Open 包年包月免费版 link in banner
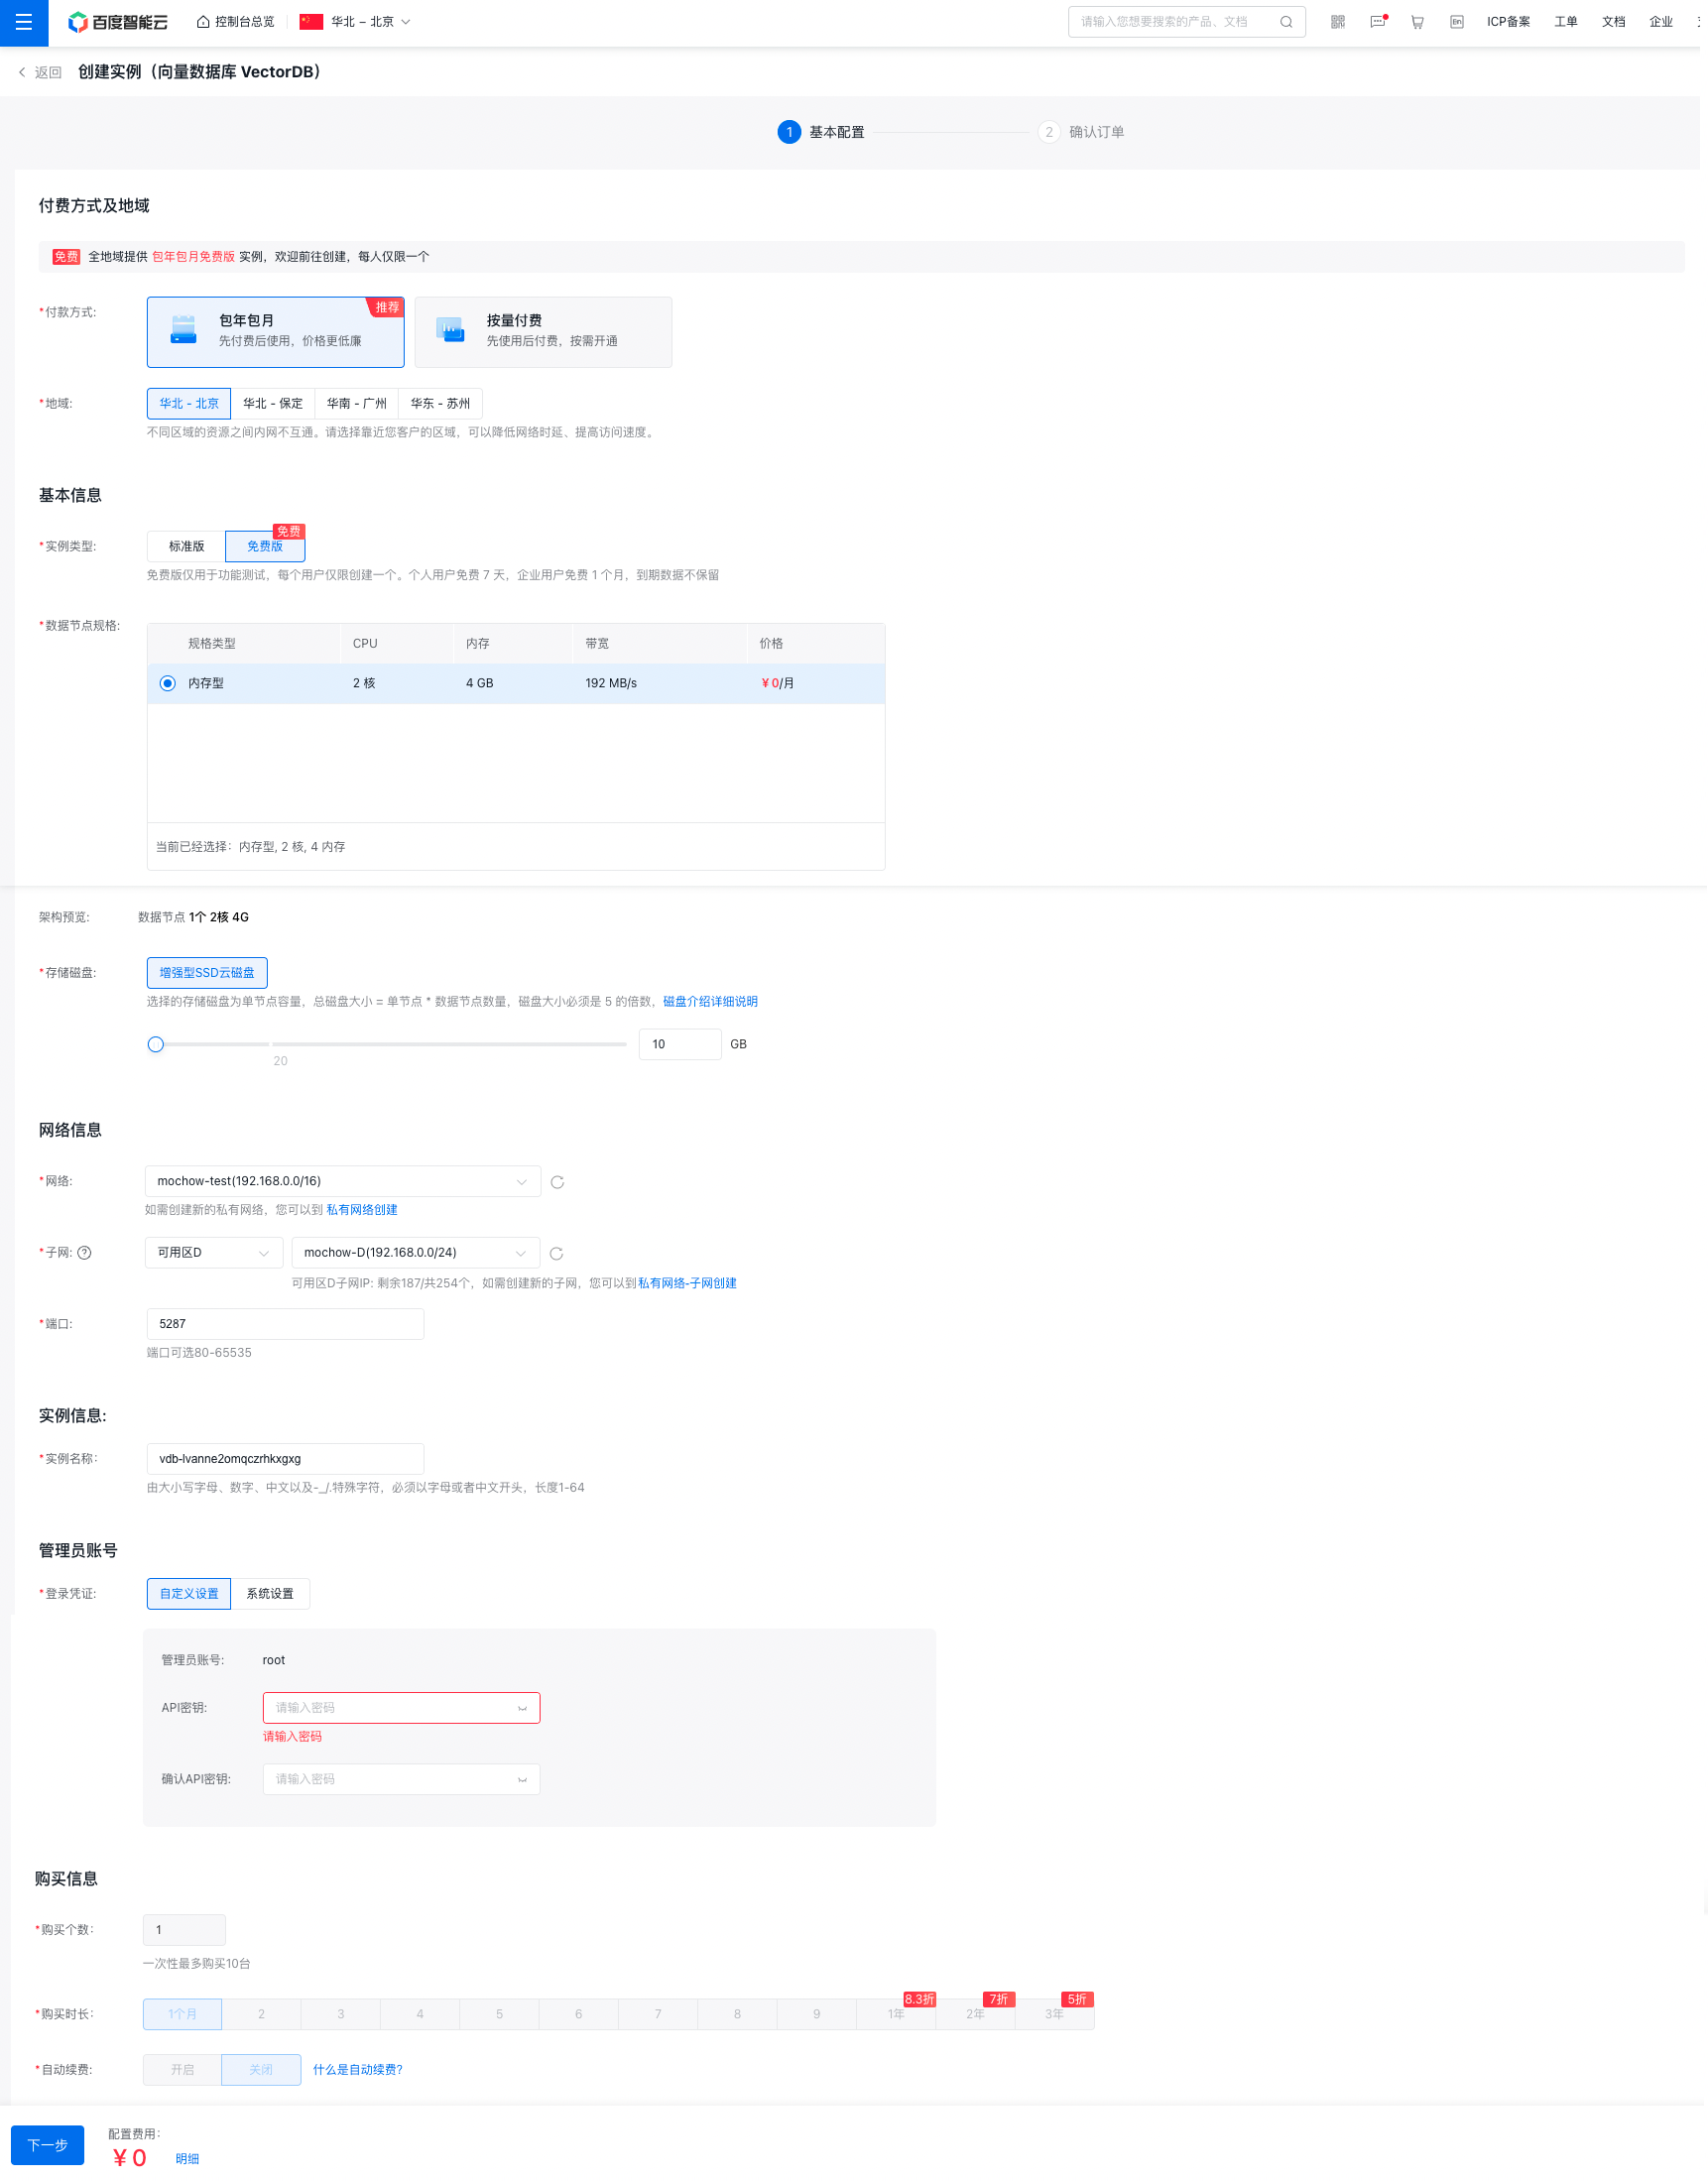 (193, 257)
